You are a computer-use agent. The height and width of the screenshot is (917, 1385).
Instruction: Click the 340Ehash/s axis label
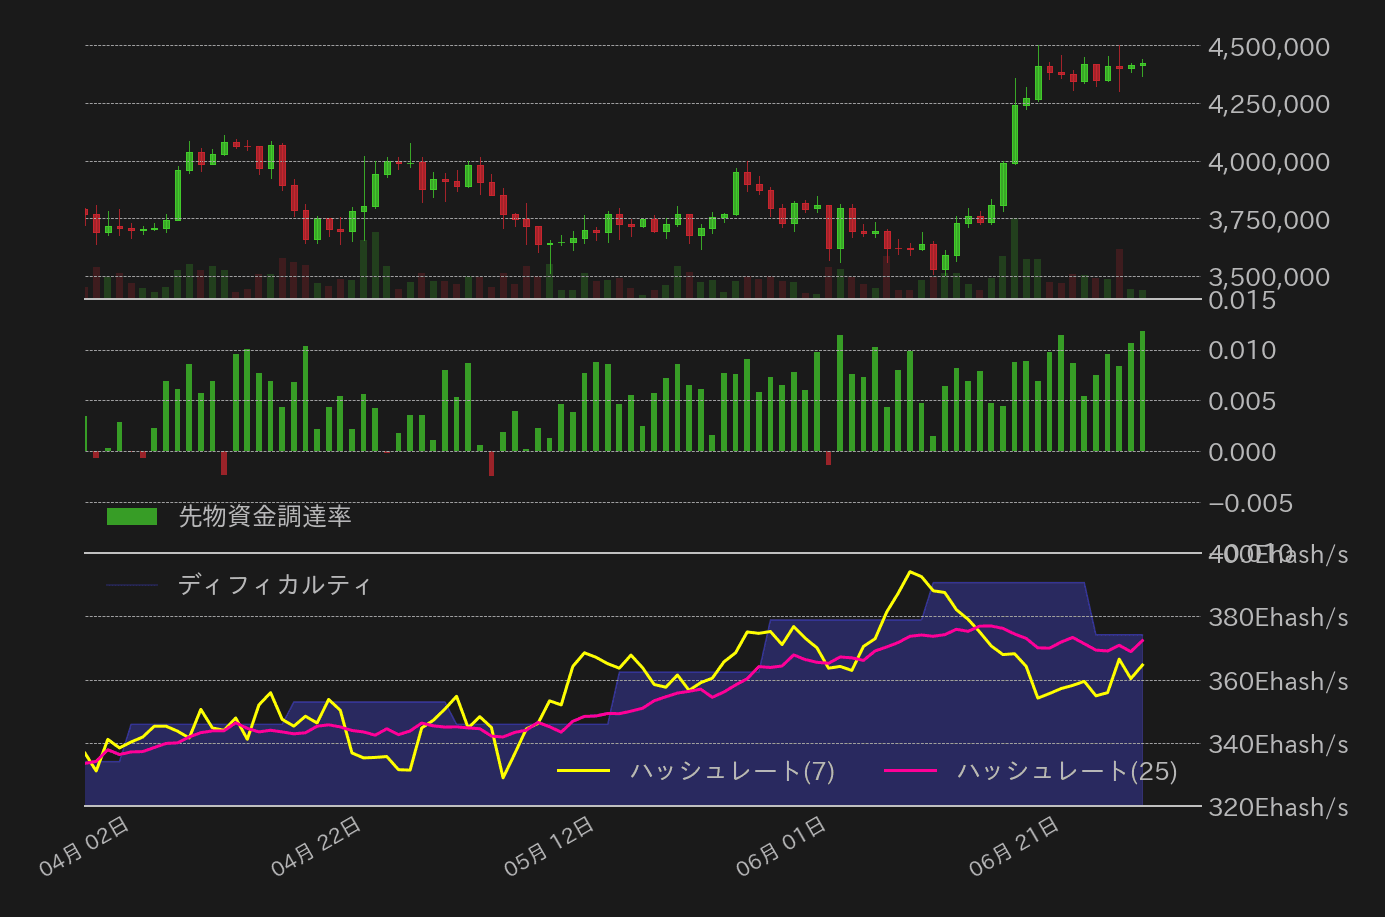point(1278,745)
